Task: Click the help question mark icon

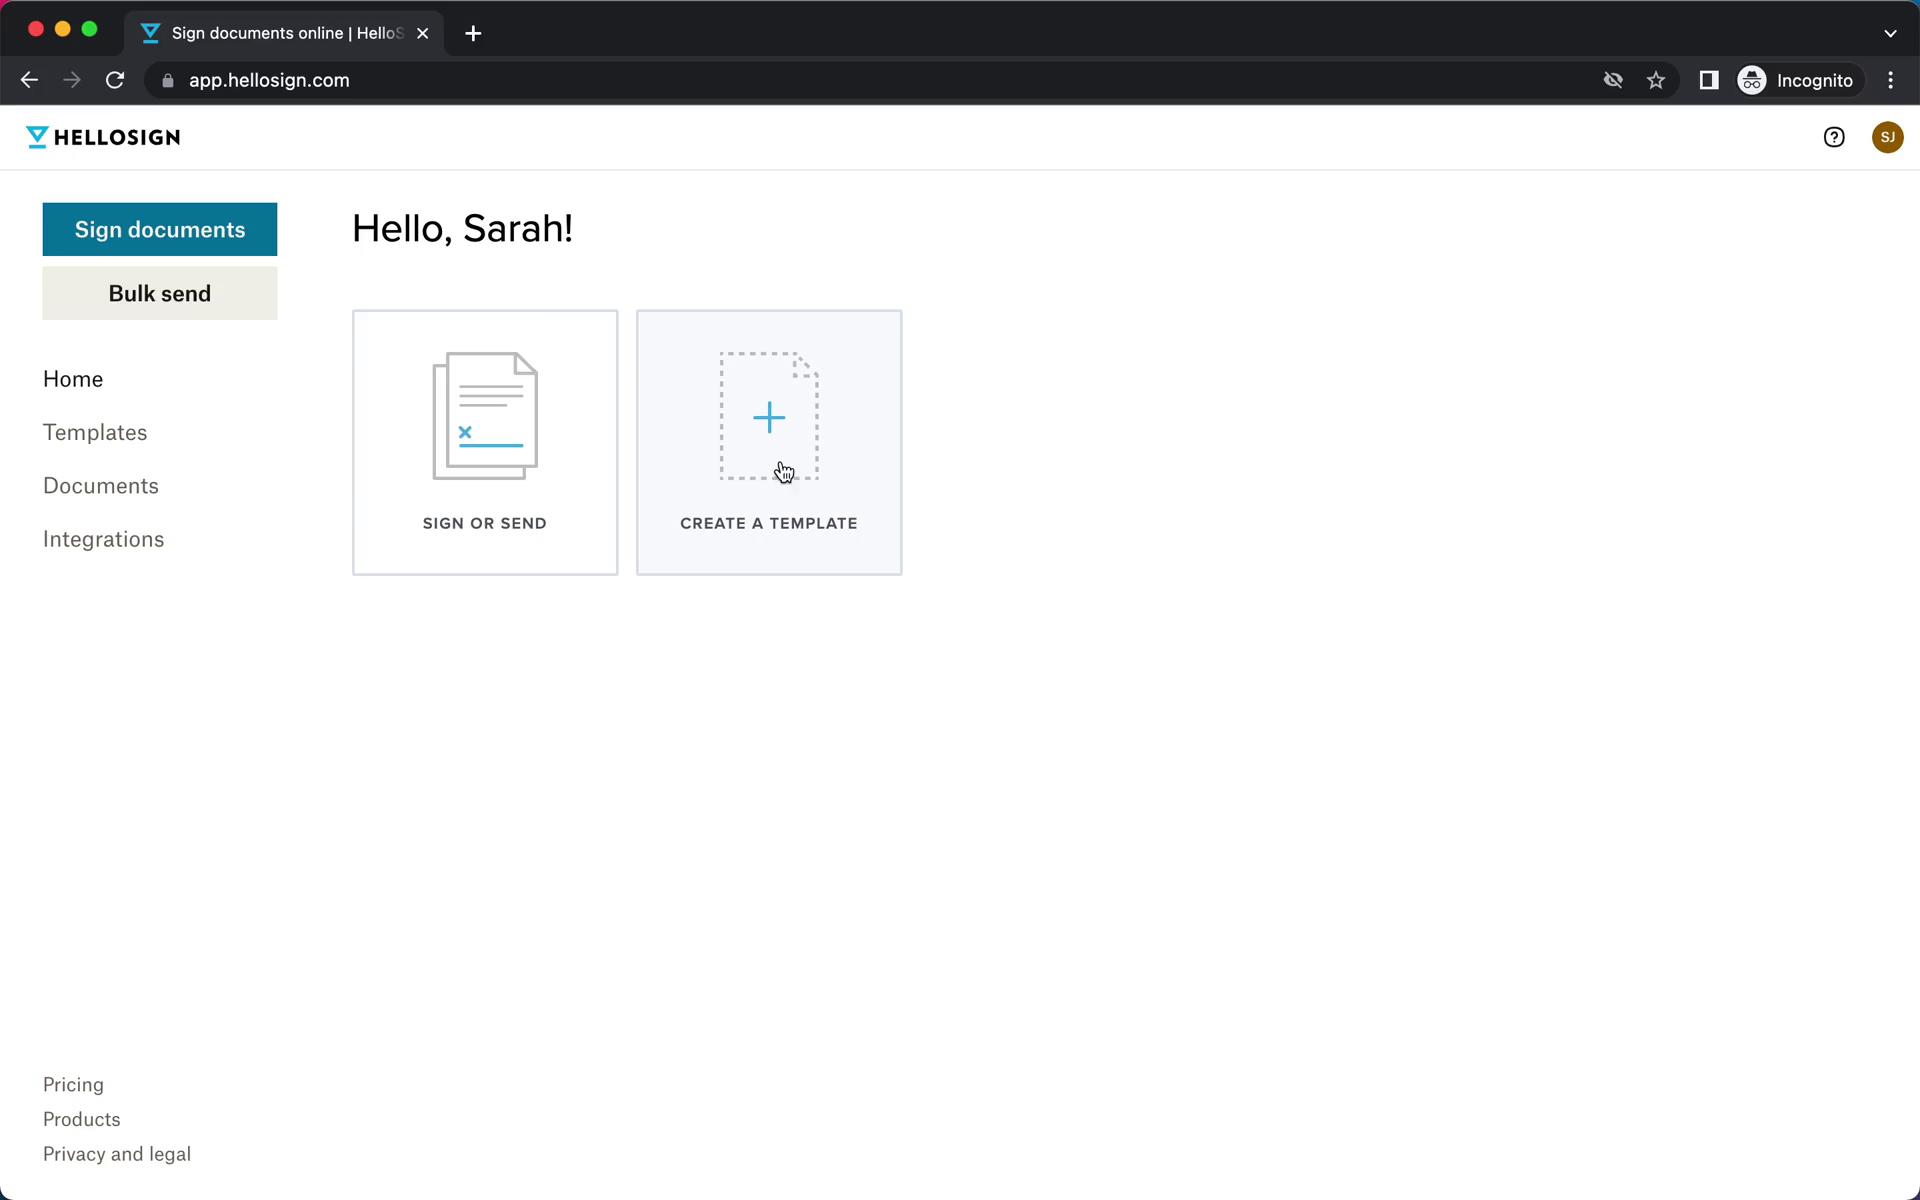Action: [x=1833, y=135]
